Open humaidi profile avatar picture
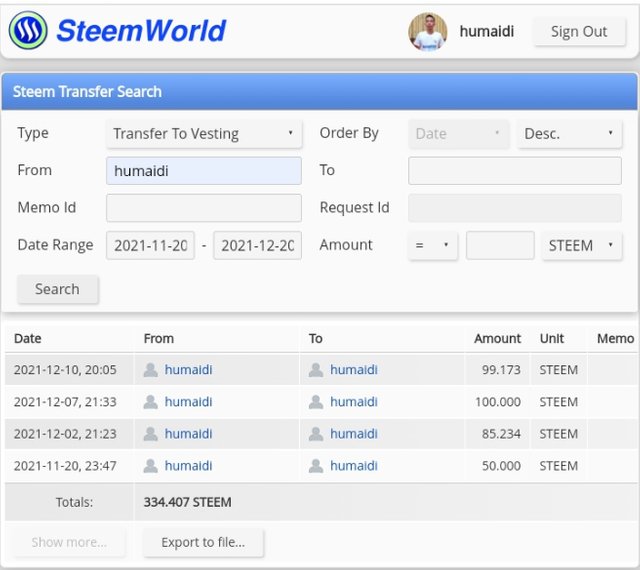640x570 pixels. (427, 31)
